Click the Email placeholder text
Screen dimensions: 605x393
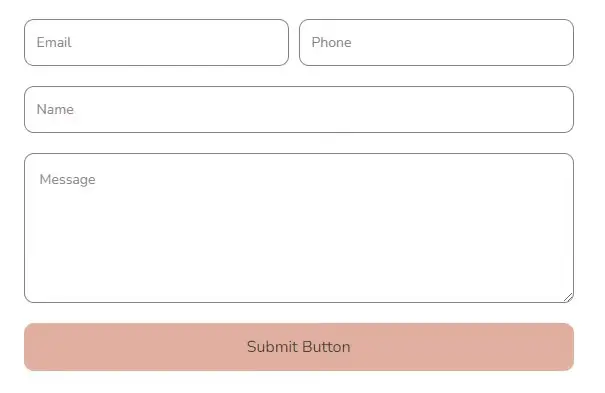tap(54, 42)
